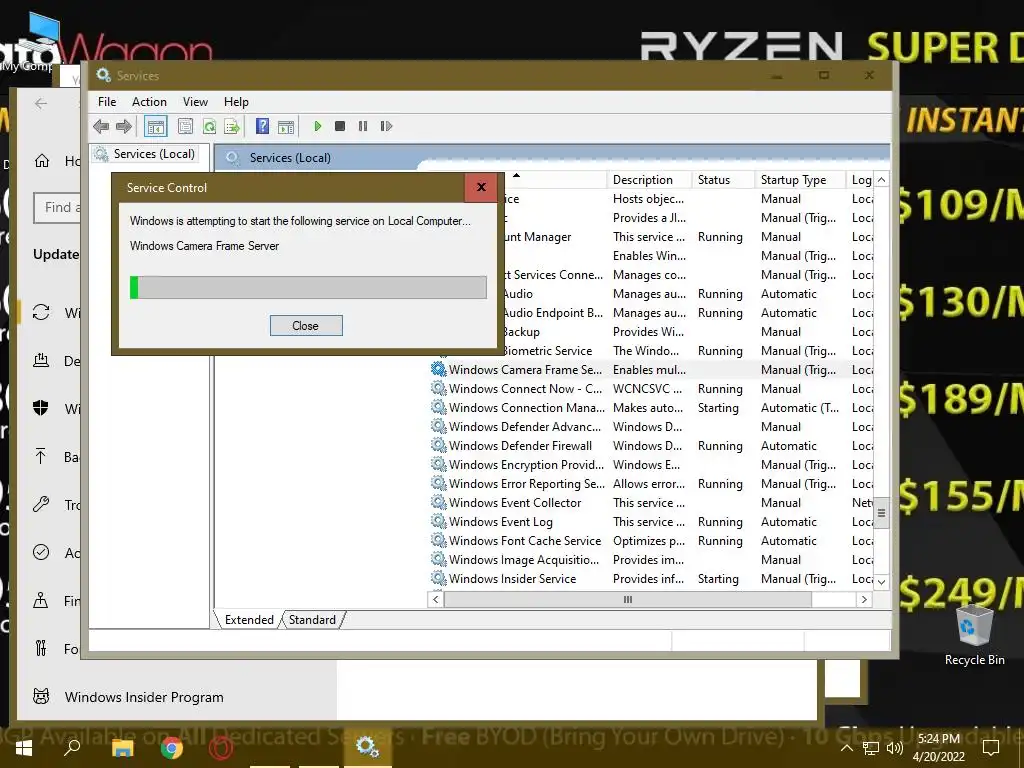Sort by Description column header
This screenshot has height=768, width=1024.
[x=648, y=180]
